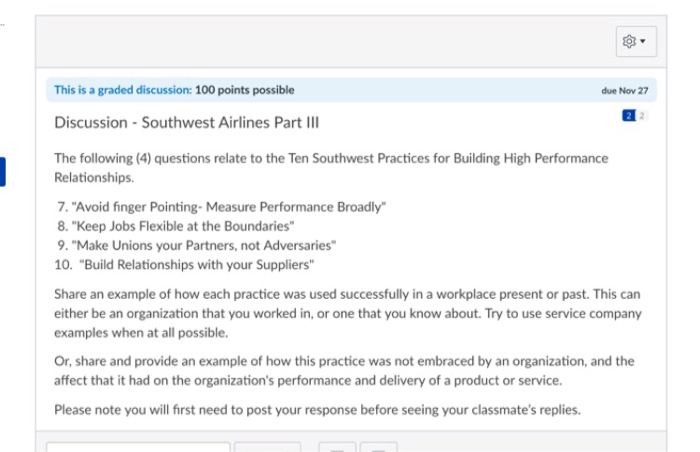
Task: Select the discussion title Southwest Airlines Part III
Action: (187, 122)
